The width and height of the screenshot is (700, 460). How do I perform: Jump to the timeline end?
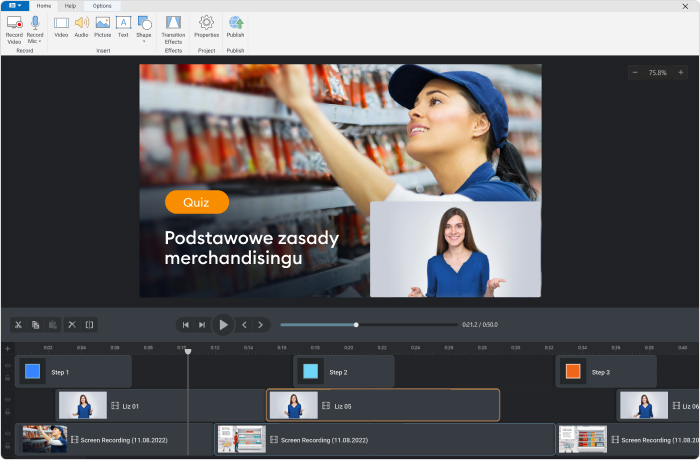point(202,325)
